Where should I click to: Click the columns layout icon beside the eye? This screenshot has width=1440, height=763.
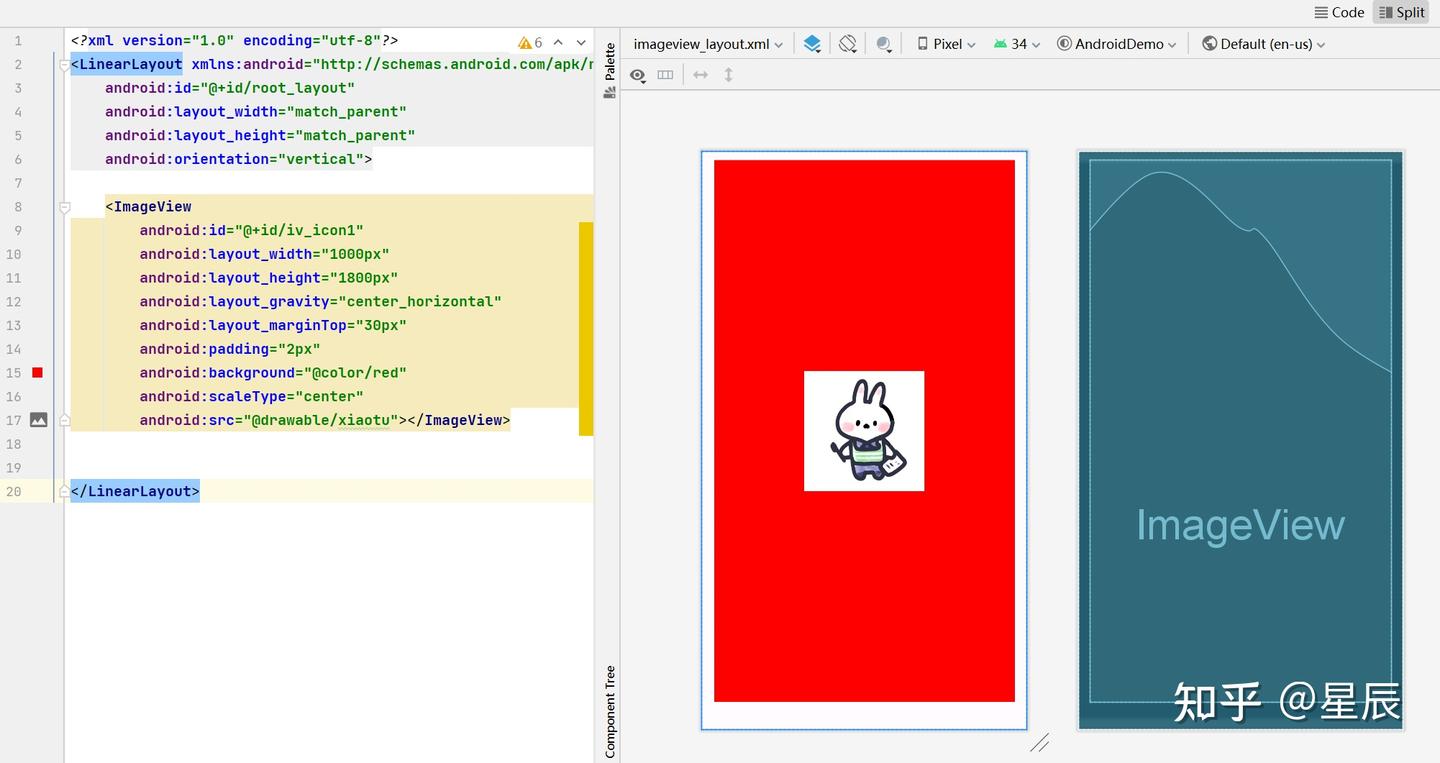[x=665, y=75]
